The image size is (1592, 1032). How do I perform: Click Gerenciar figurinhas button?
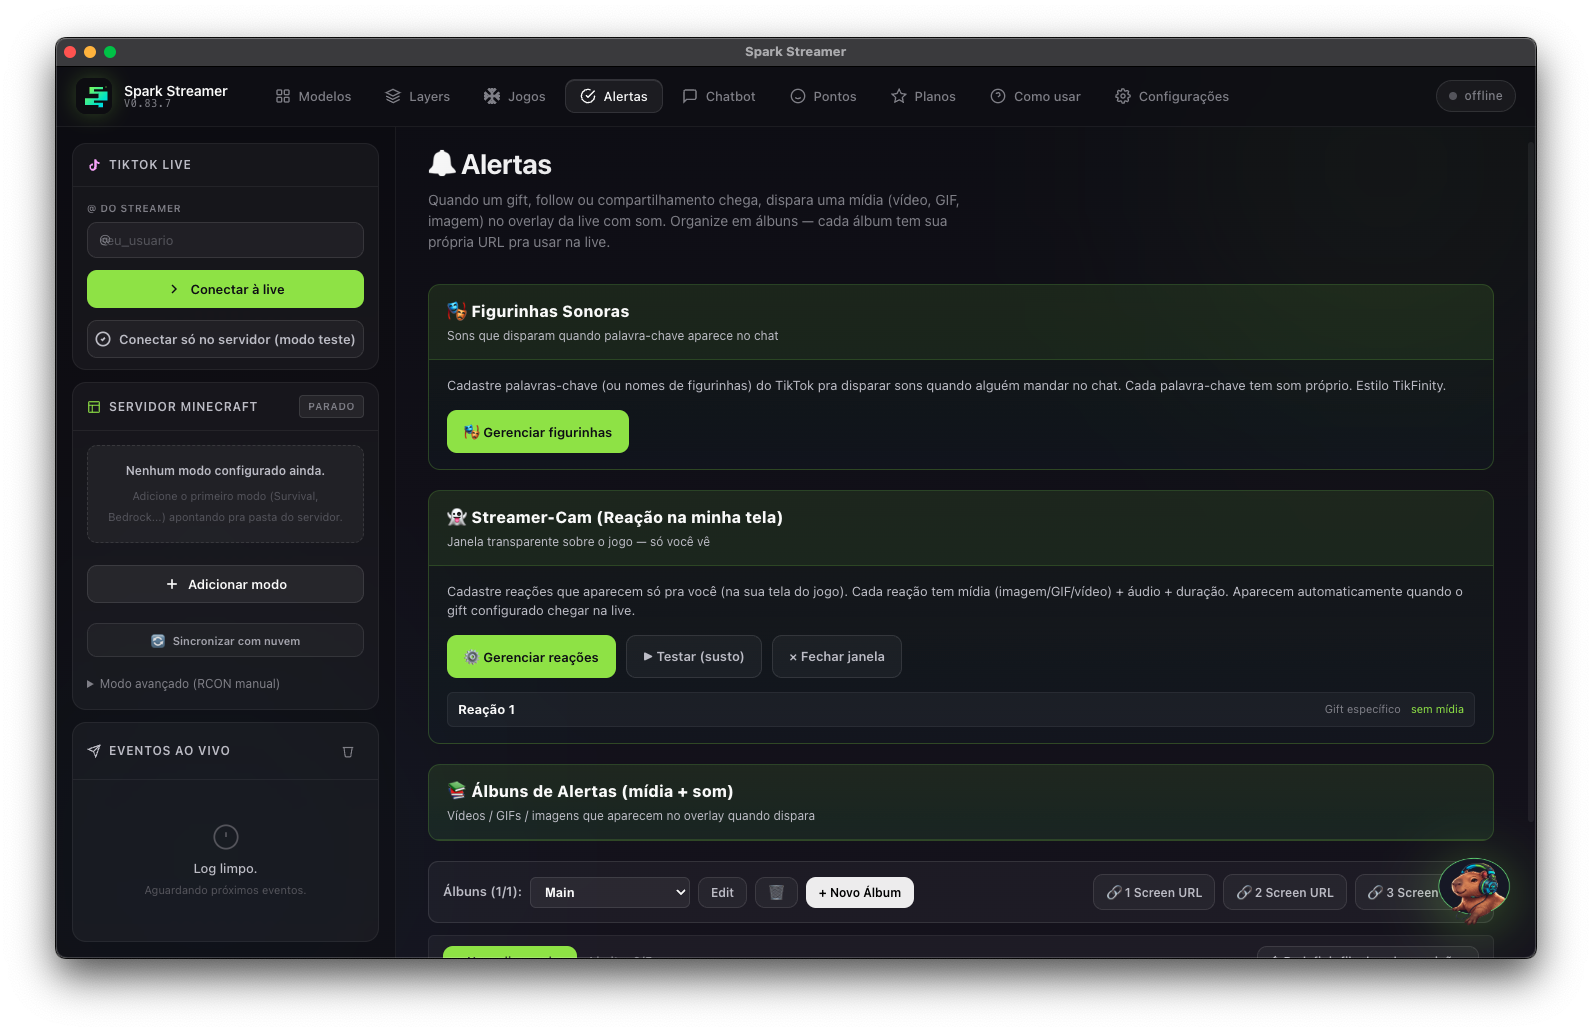pyautogui.click(x=538, y=432)
